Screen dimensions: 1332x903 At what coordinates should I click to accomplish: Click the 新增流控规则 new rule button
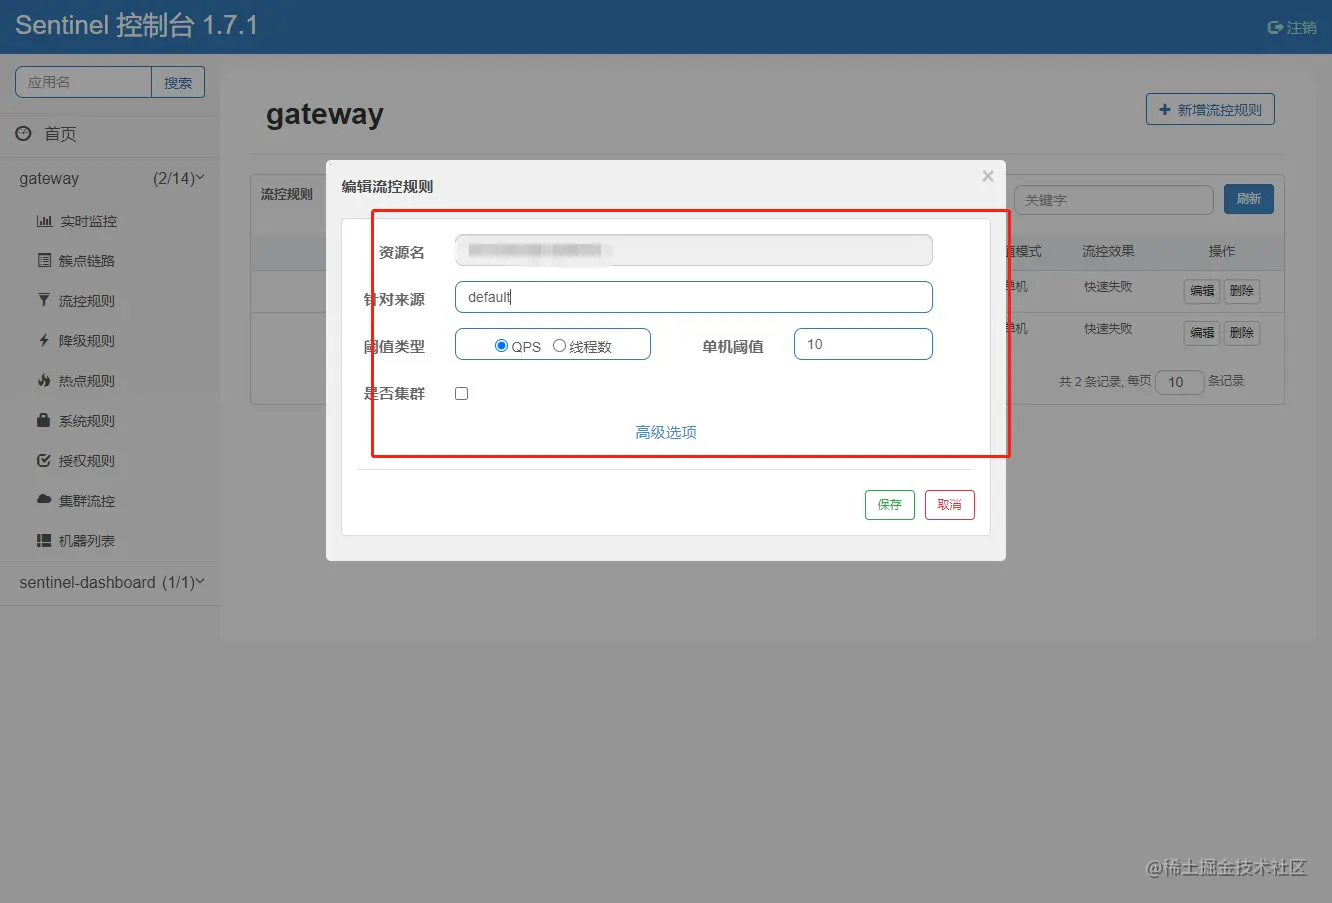tap(1210, 109)
